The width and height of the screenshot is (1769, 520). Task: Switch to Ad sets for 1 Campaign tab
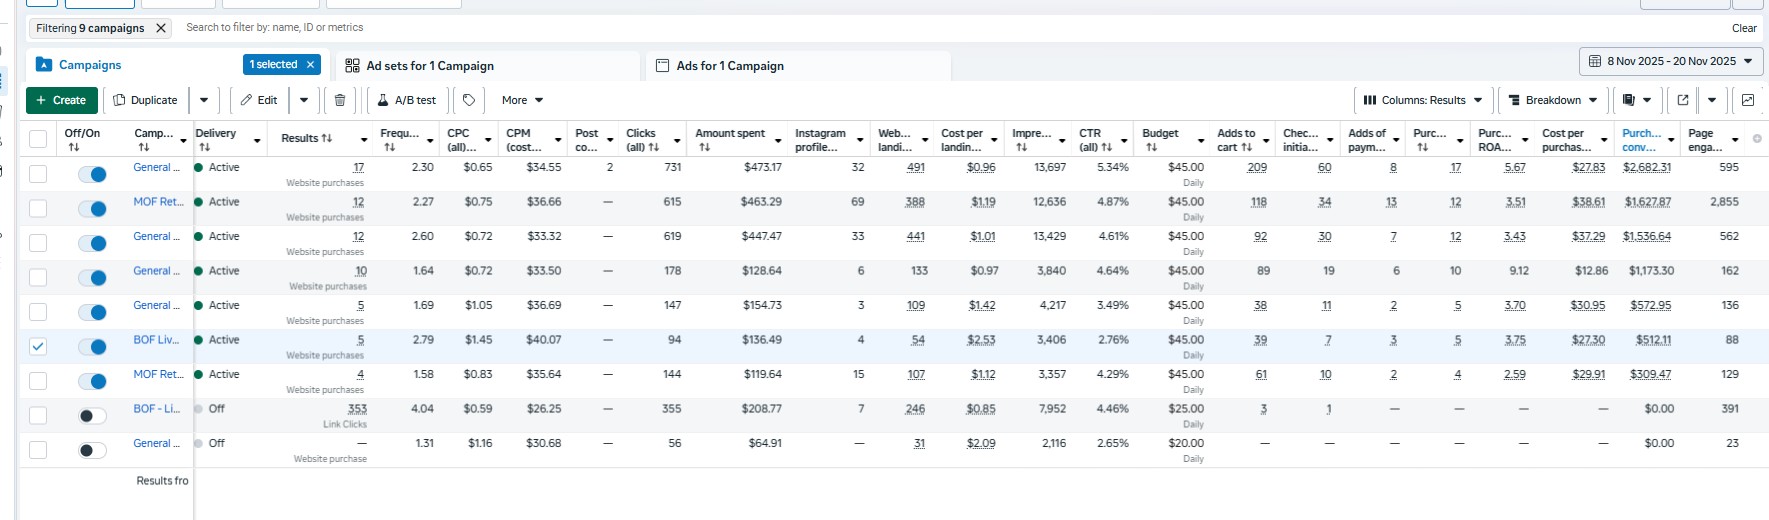[x=430, y=66]
